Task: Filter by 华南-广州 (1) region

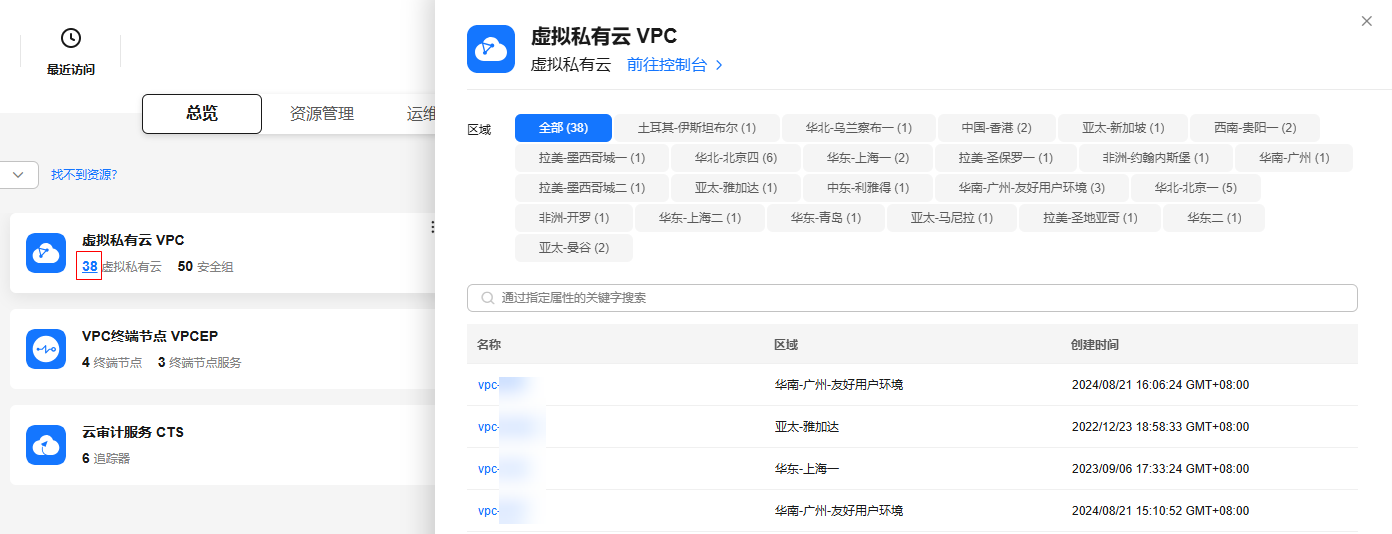Action: tap(1294, 158)
